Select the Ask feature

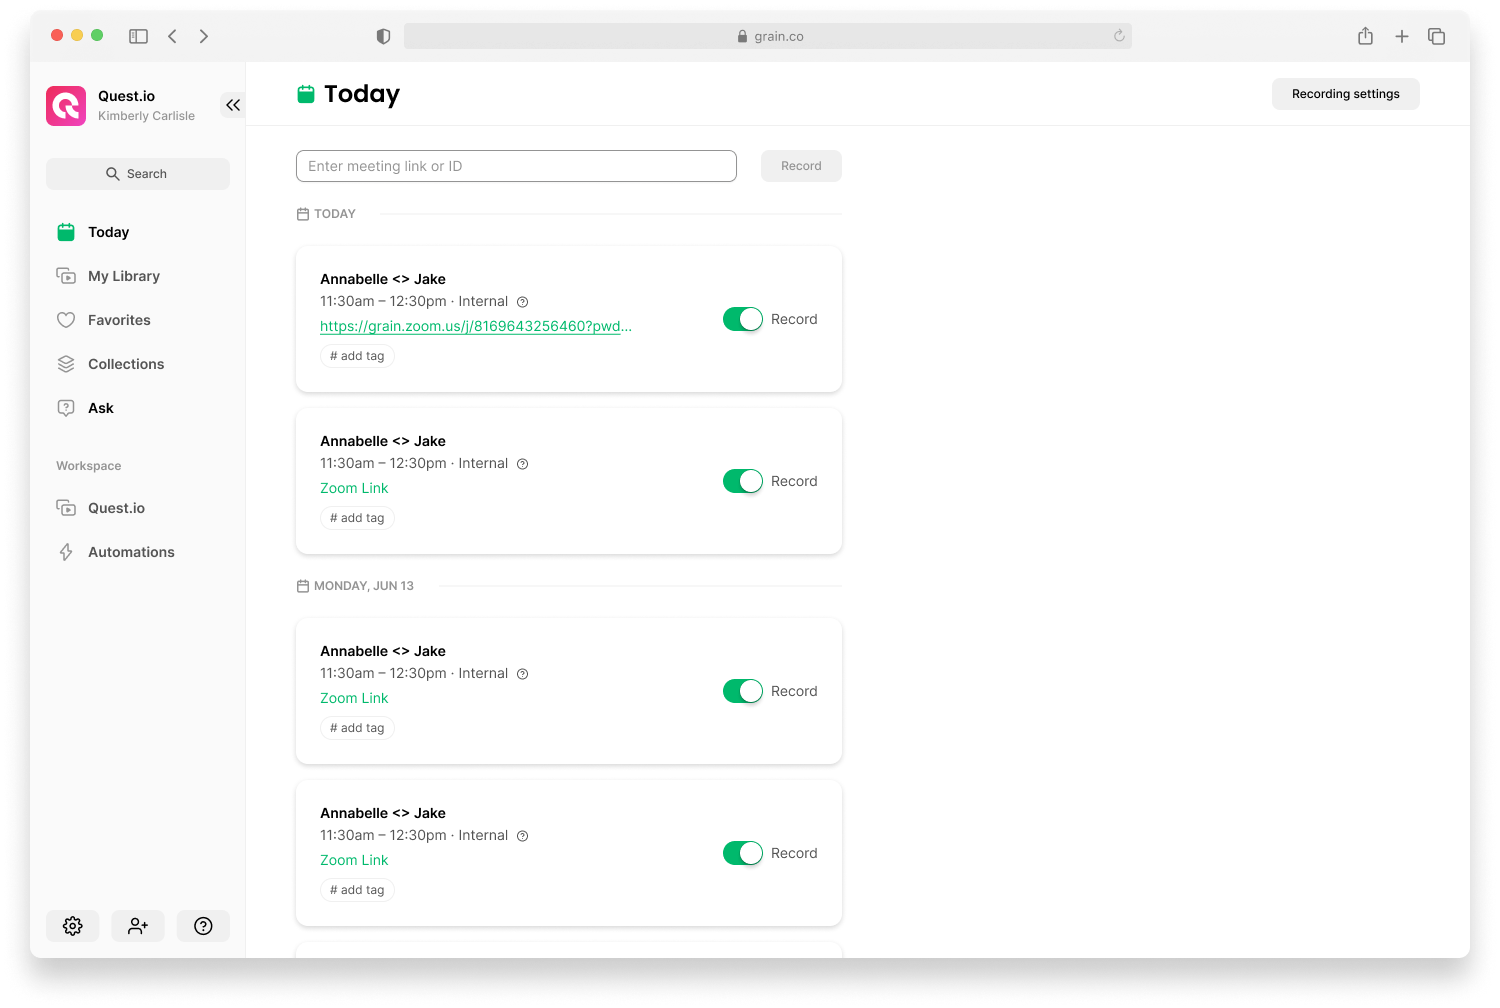(99, 407)
